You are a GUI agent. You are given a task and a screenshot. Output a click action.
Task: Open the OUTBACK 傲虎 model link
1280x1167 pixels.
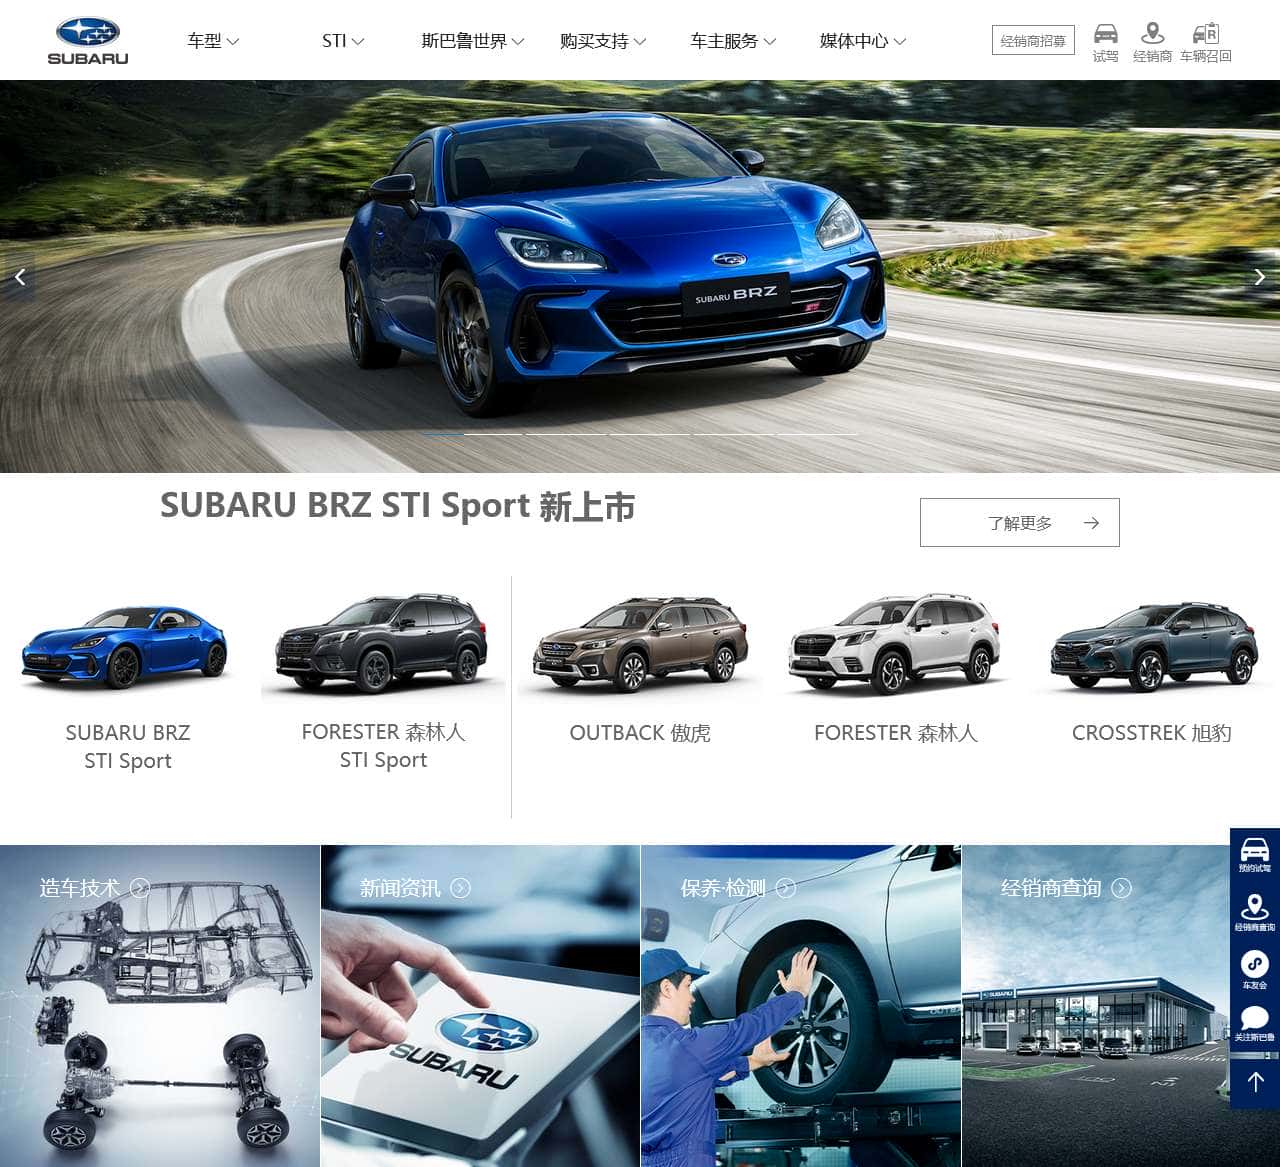click(x=640, y=733)
